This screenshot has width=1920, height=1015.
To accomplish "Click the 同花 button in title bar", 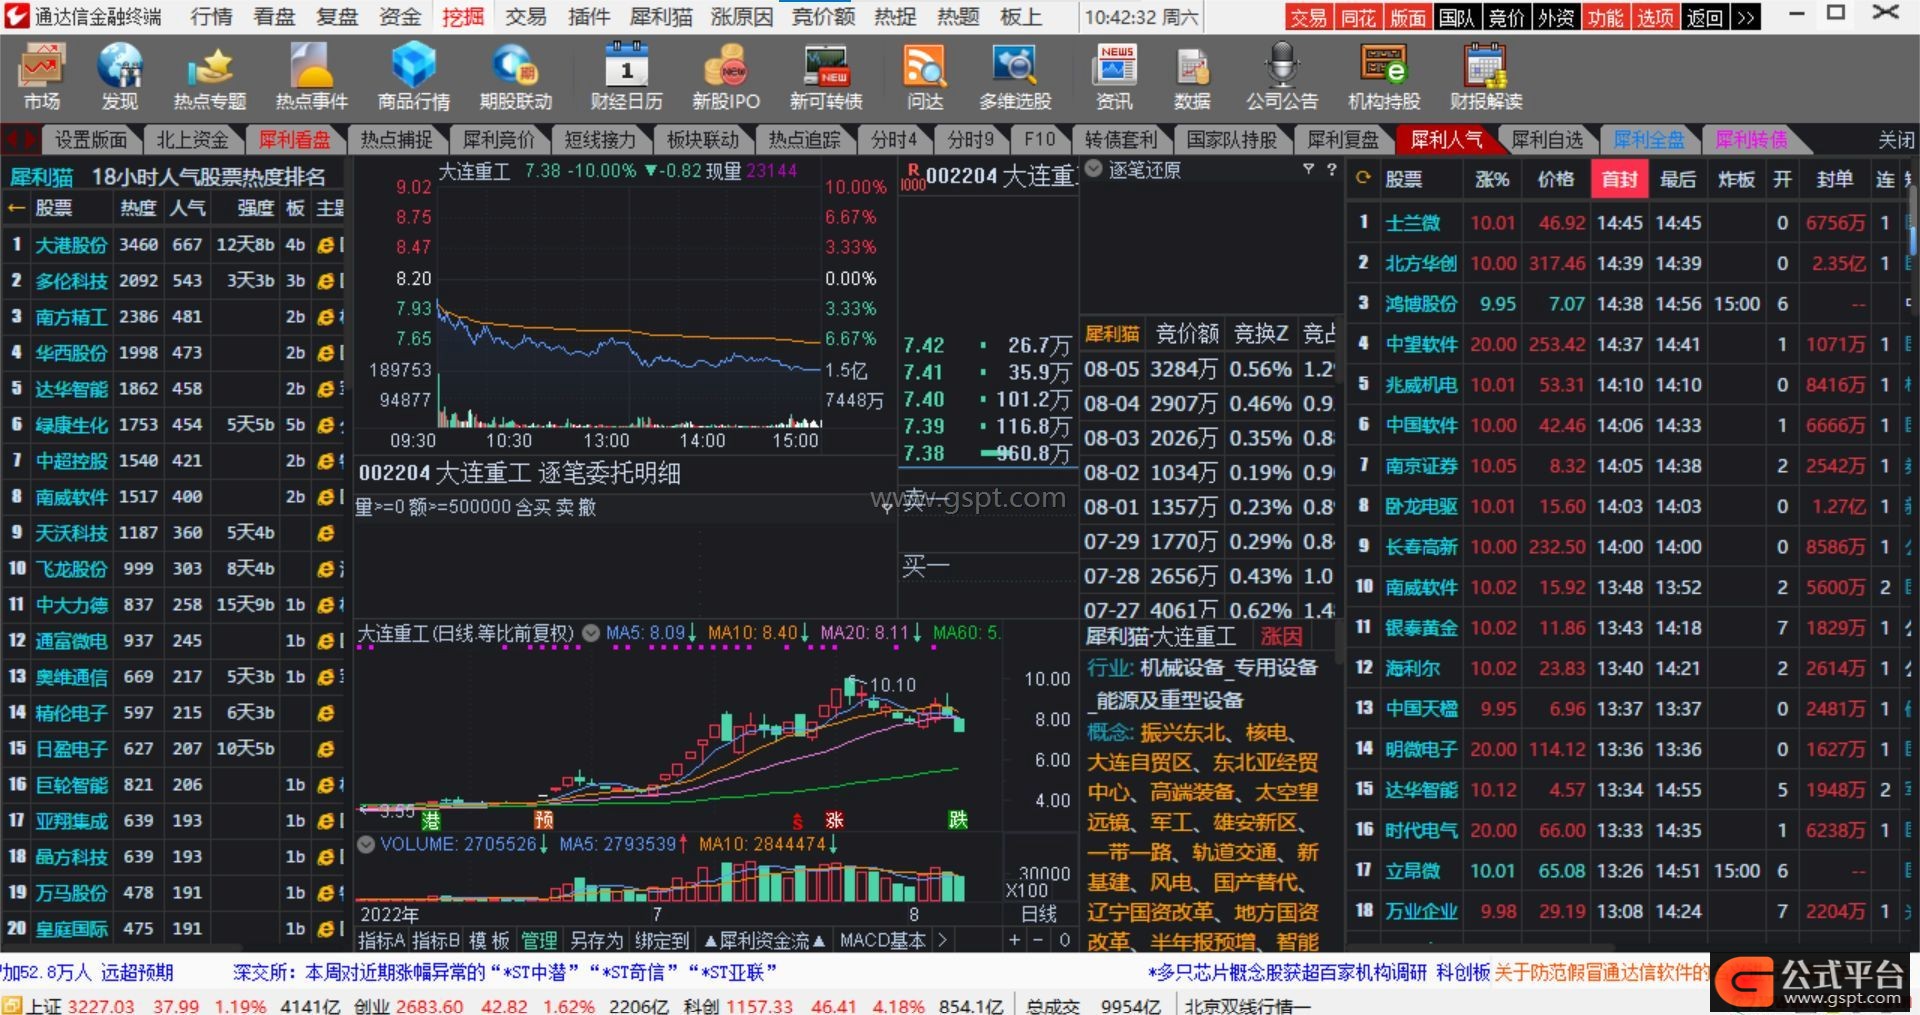I will point(1358,17).
